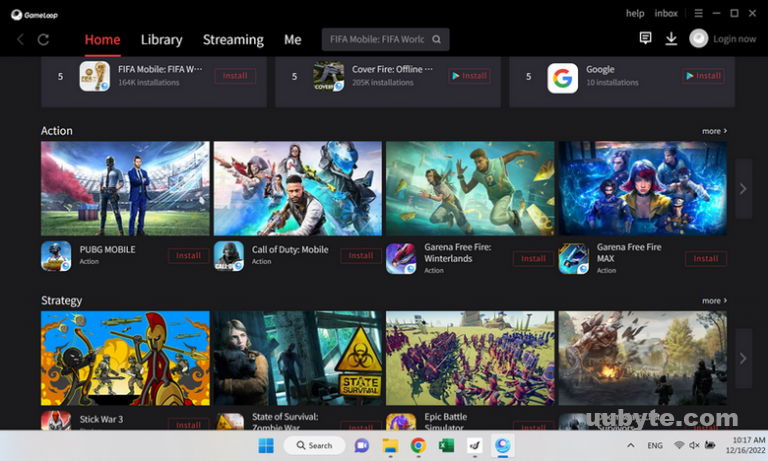Open the Stick War 3 banner

pyautogui.click(x=125, y=358)
